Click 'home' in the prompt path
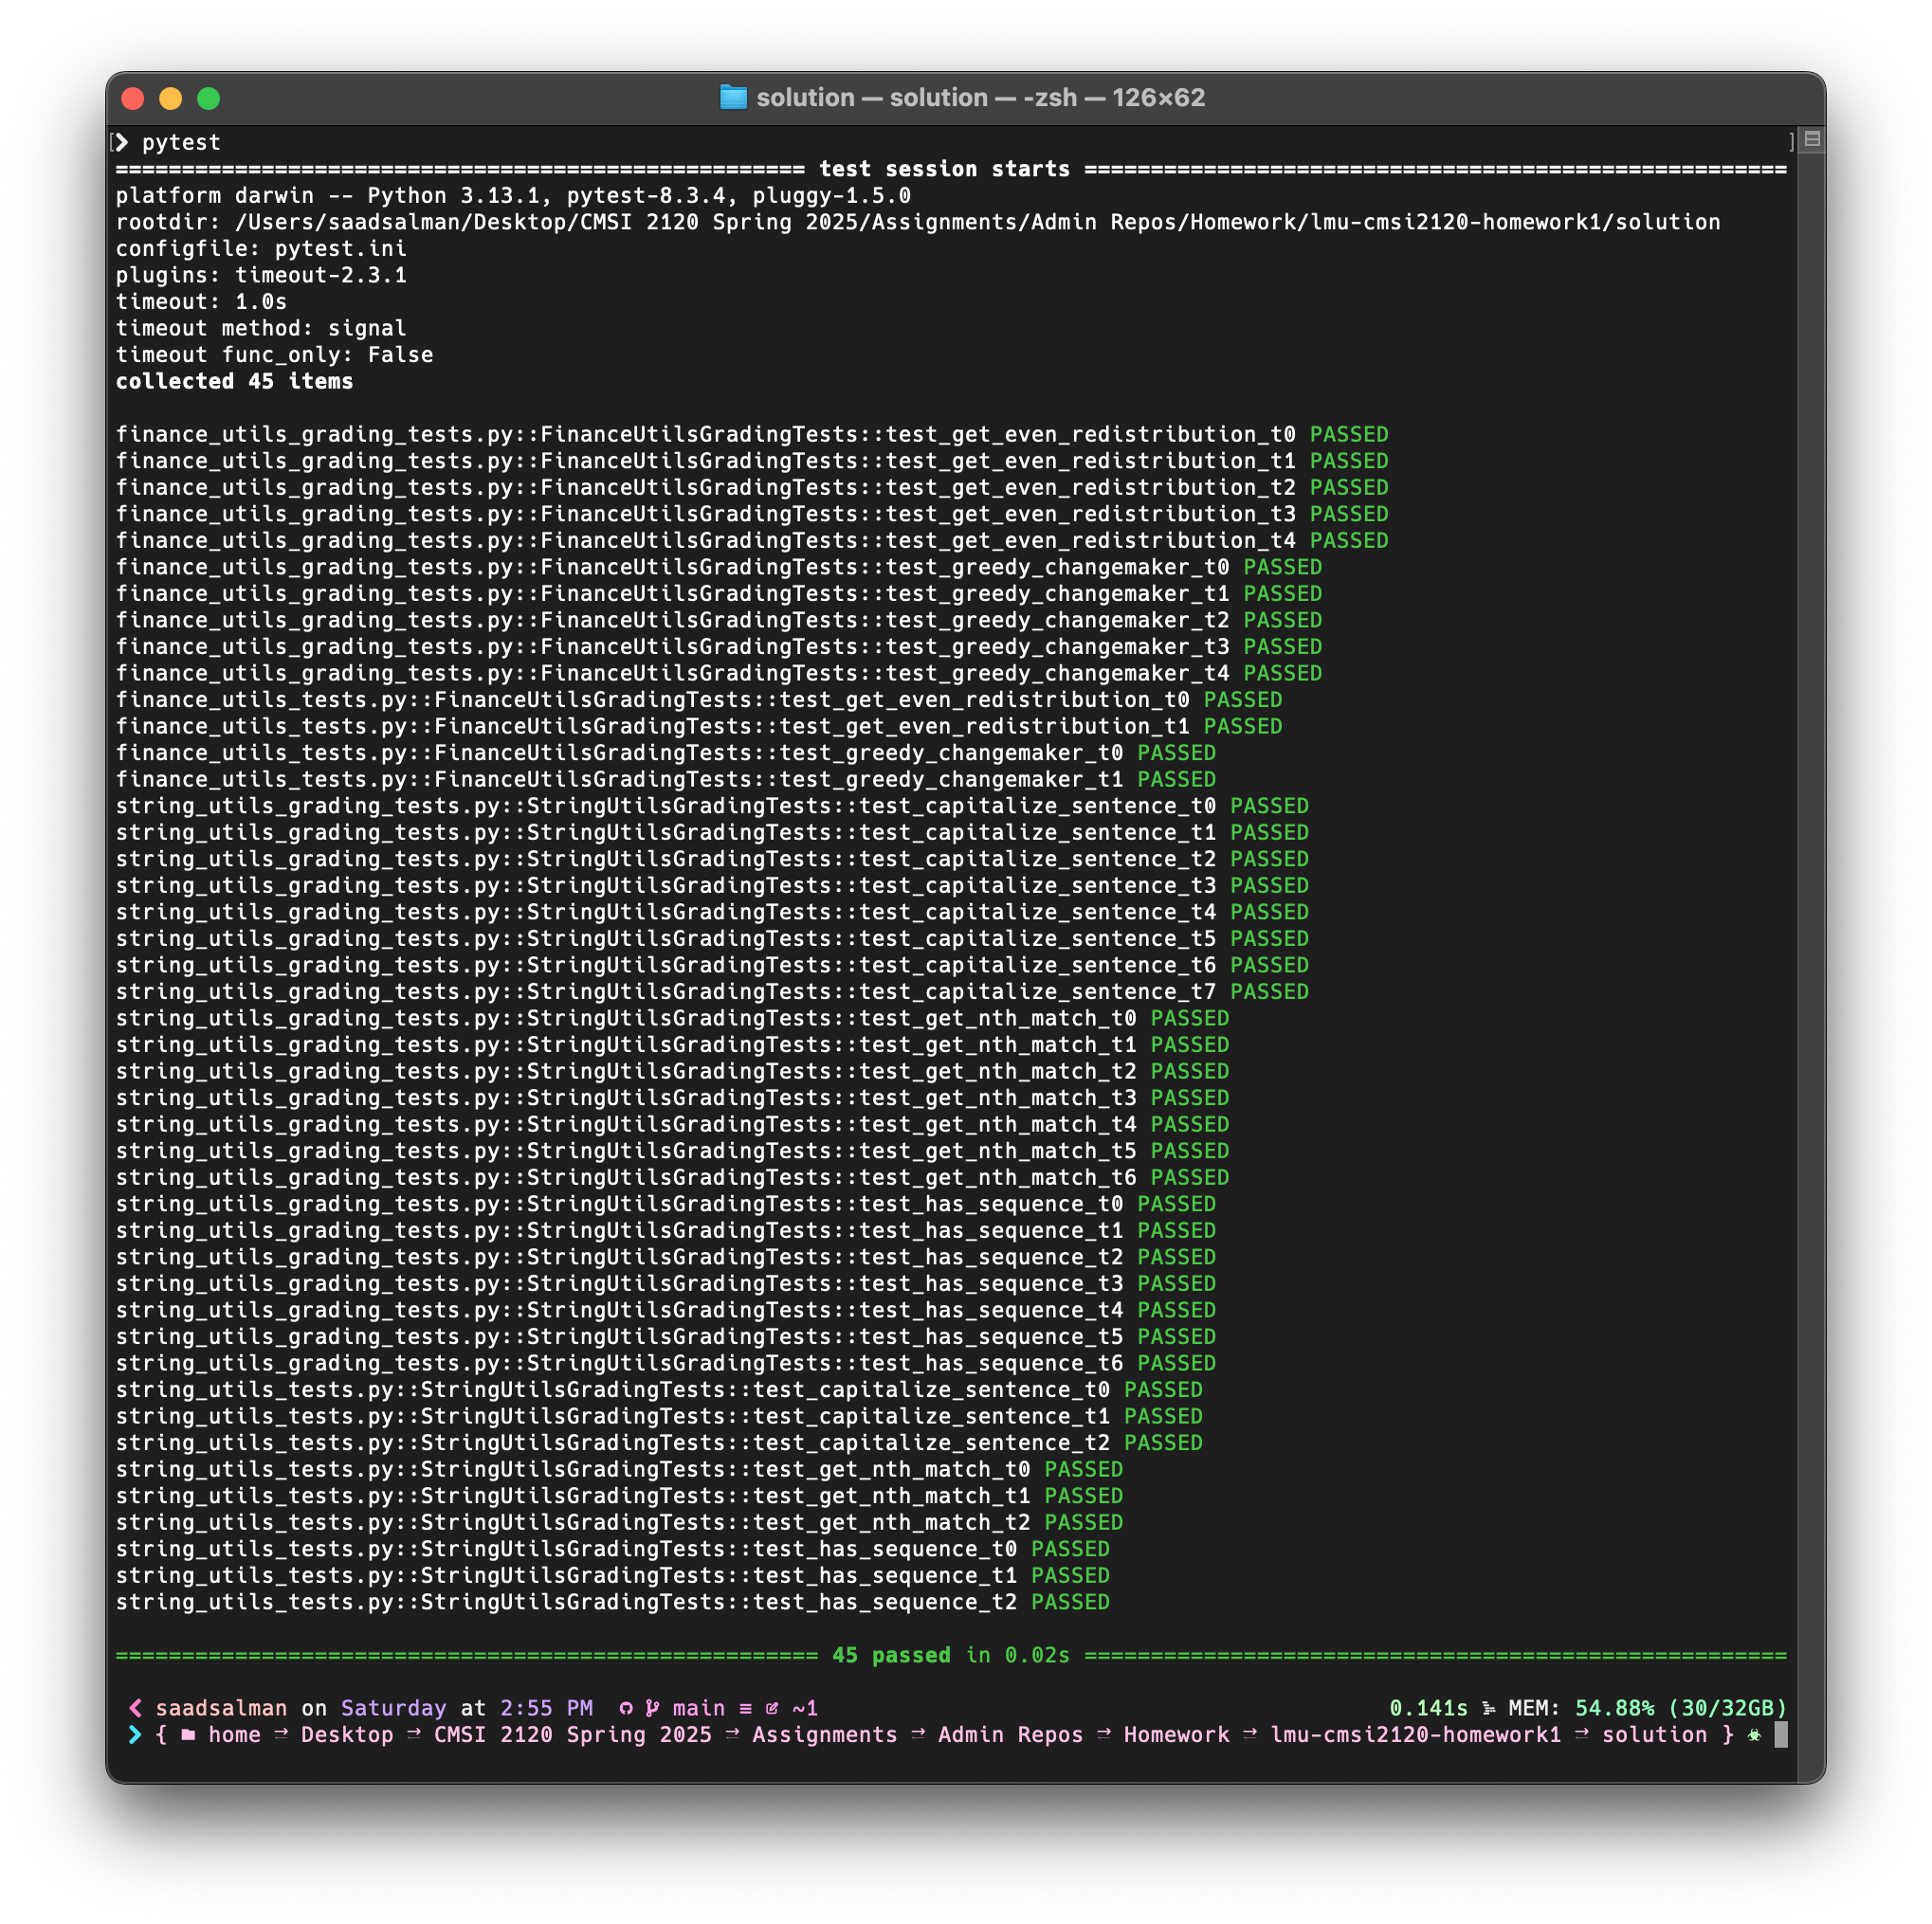 click(x=234, y=1735)
